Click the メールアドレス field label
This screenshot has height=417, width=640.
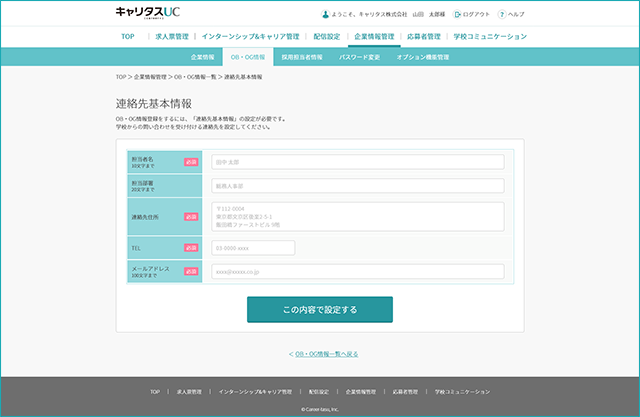150,269
